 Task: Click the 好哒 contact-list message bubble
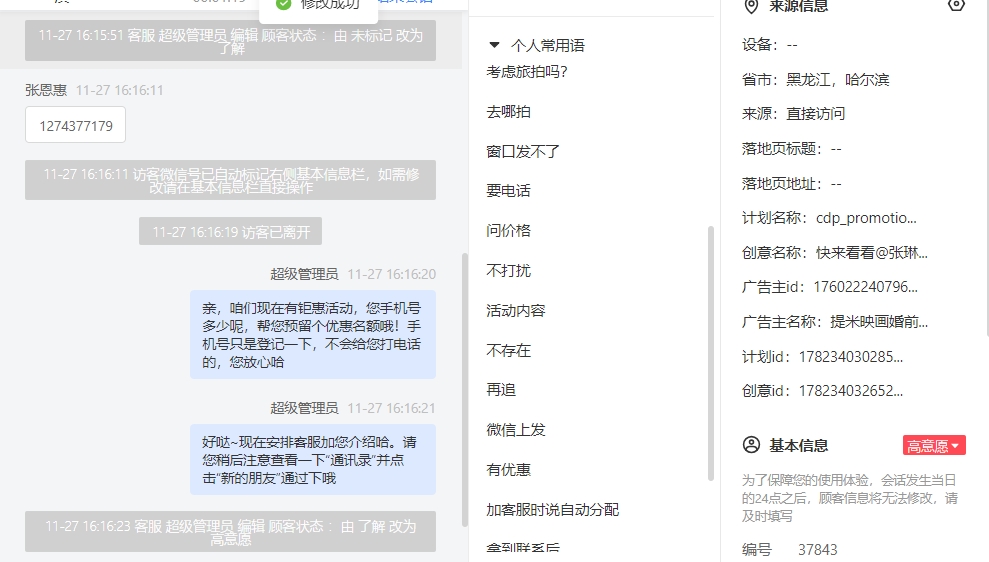point(313,459)
